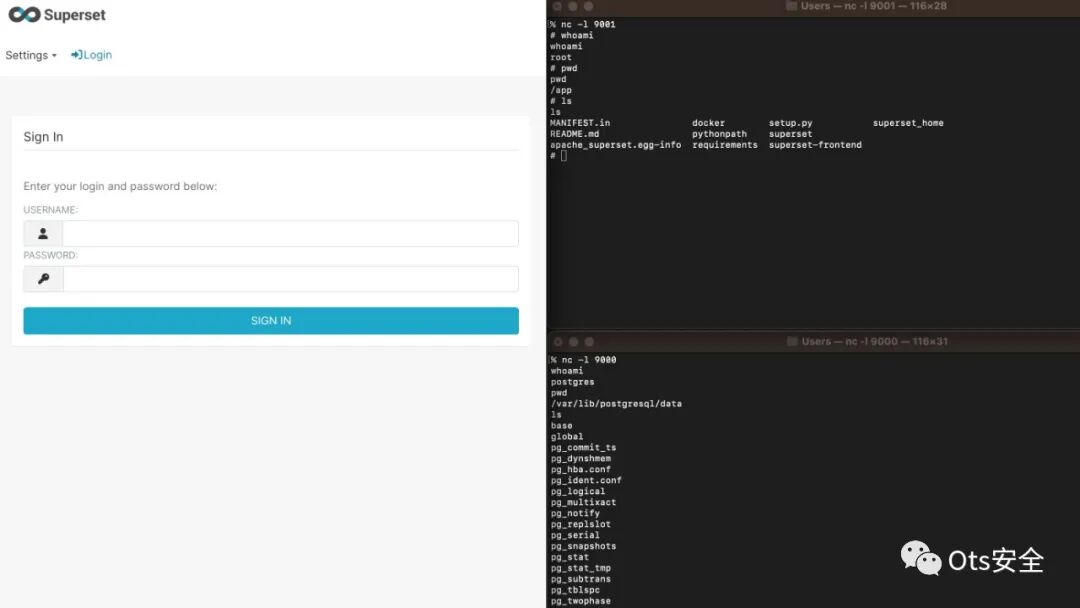The height and width of the screenshot is (608, 1080).
Task: Maximize the nc -l 9000 terminal window
Action: [x=589, y=342]
